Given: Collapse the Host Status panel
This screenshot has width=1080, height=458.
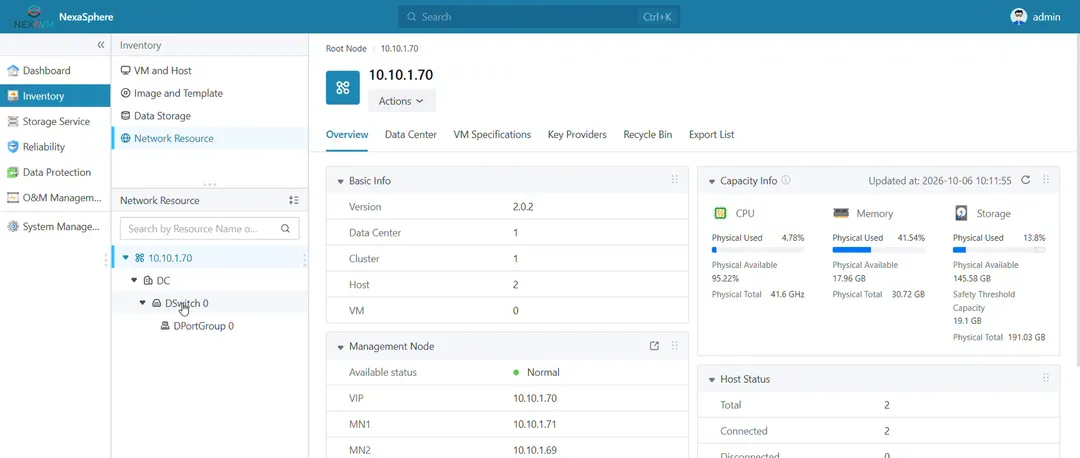Looking at the screenshot, I should click(712, 380).
